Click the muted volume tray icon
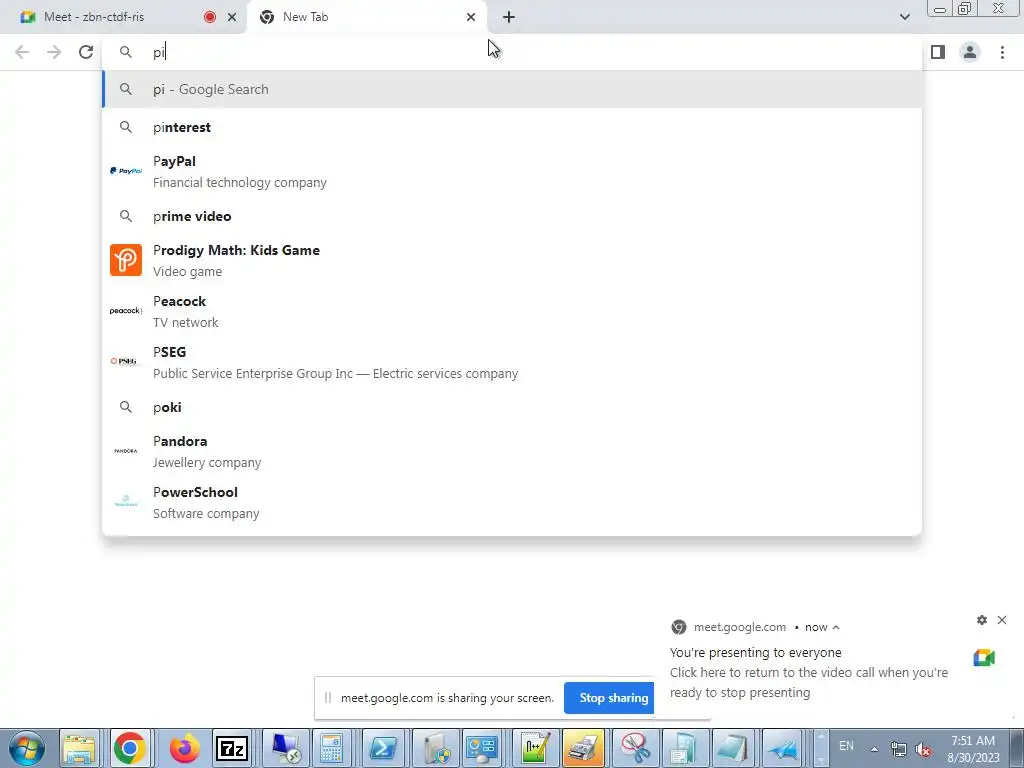 (923, 749)
